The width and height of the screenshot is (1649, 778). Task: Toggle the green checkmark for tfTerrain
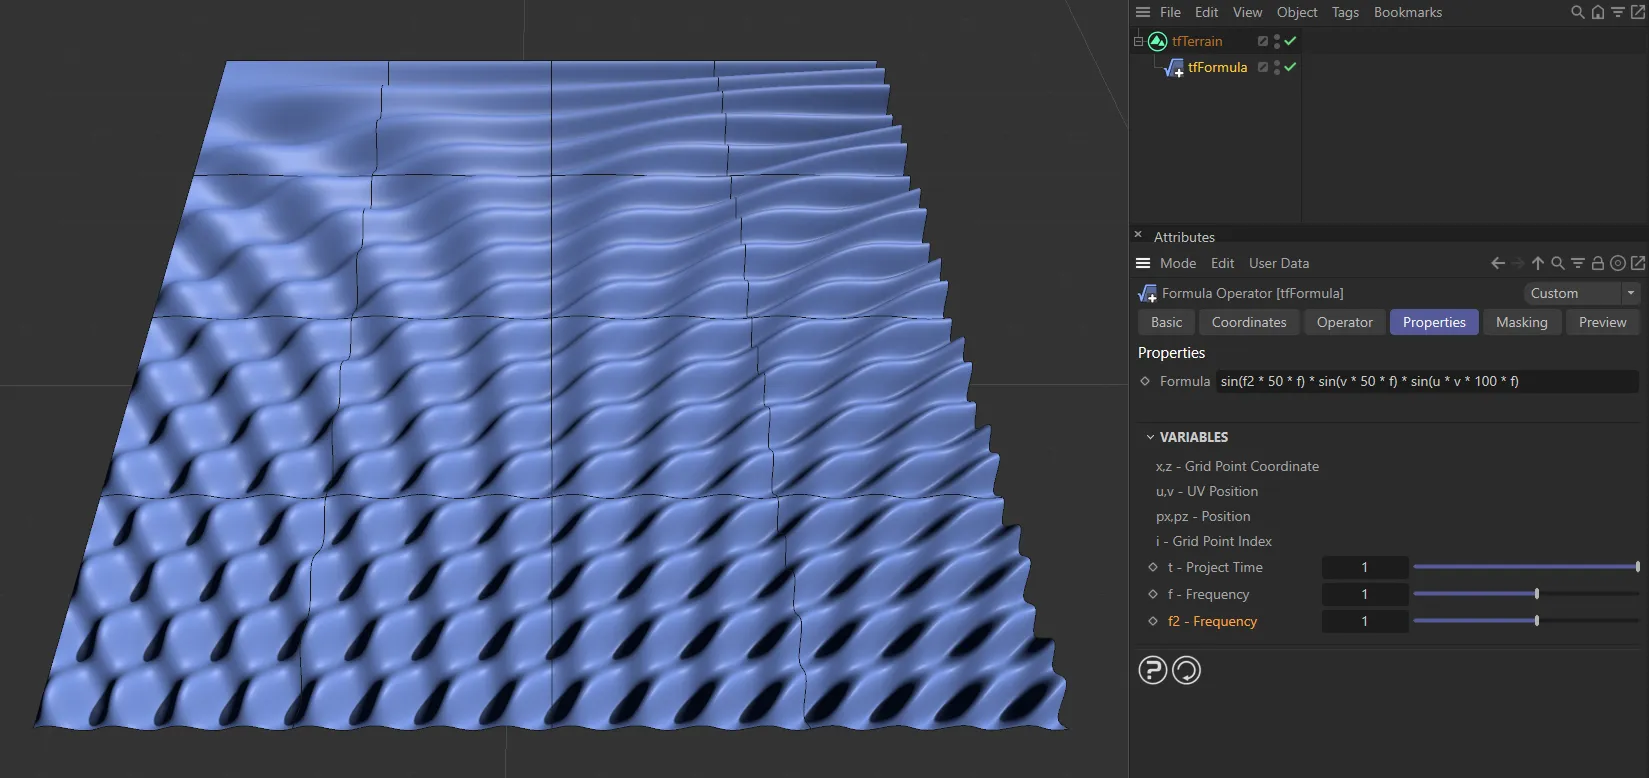[x=1291, y=41]
